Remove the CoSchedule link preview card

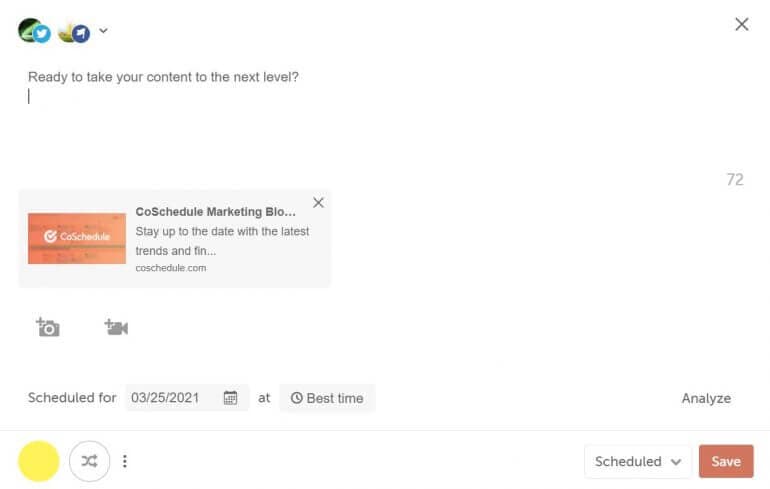click(318, 202)
